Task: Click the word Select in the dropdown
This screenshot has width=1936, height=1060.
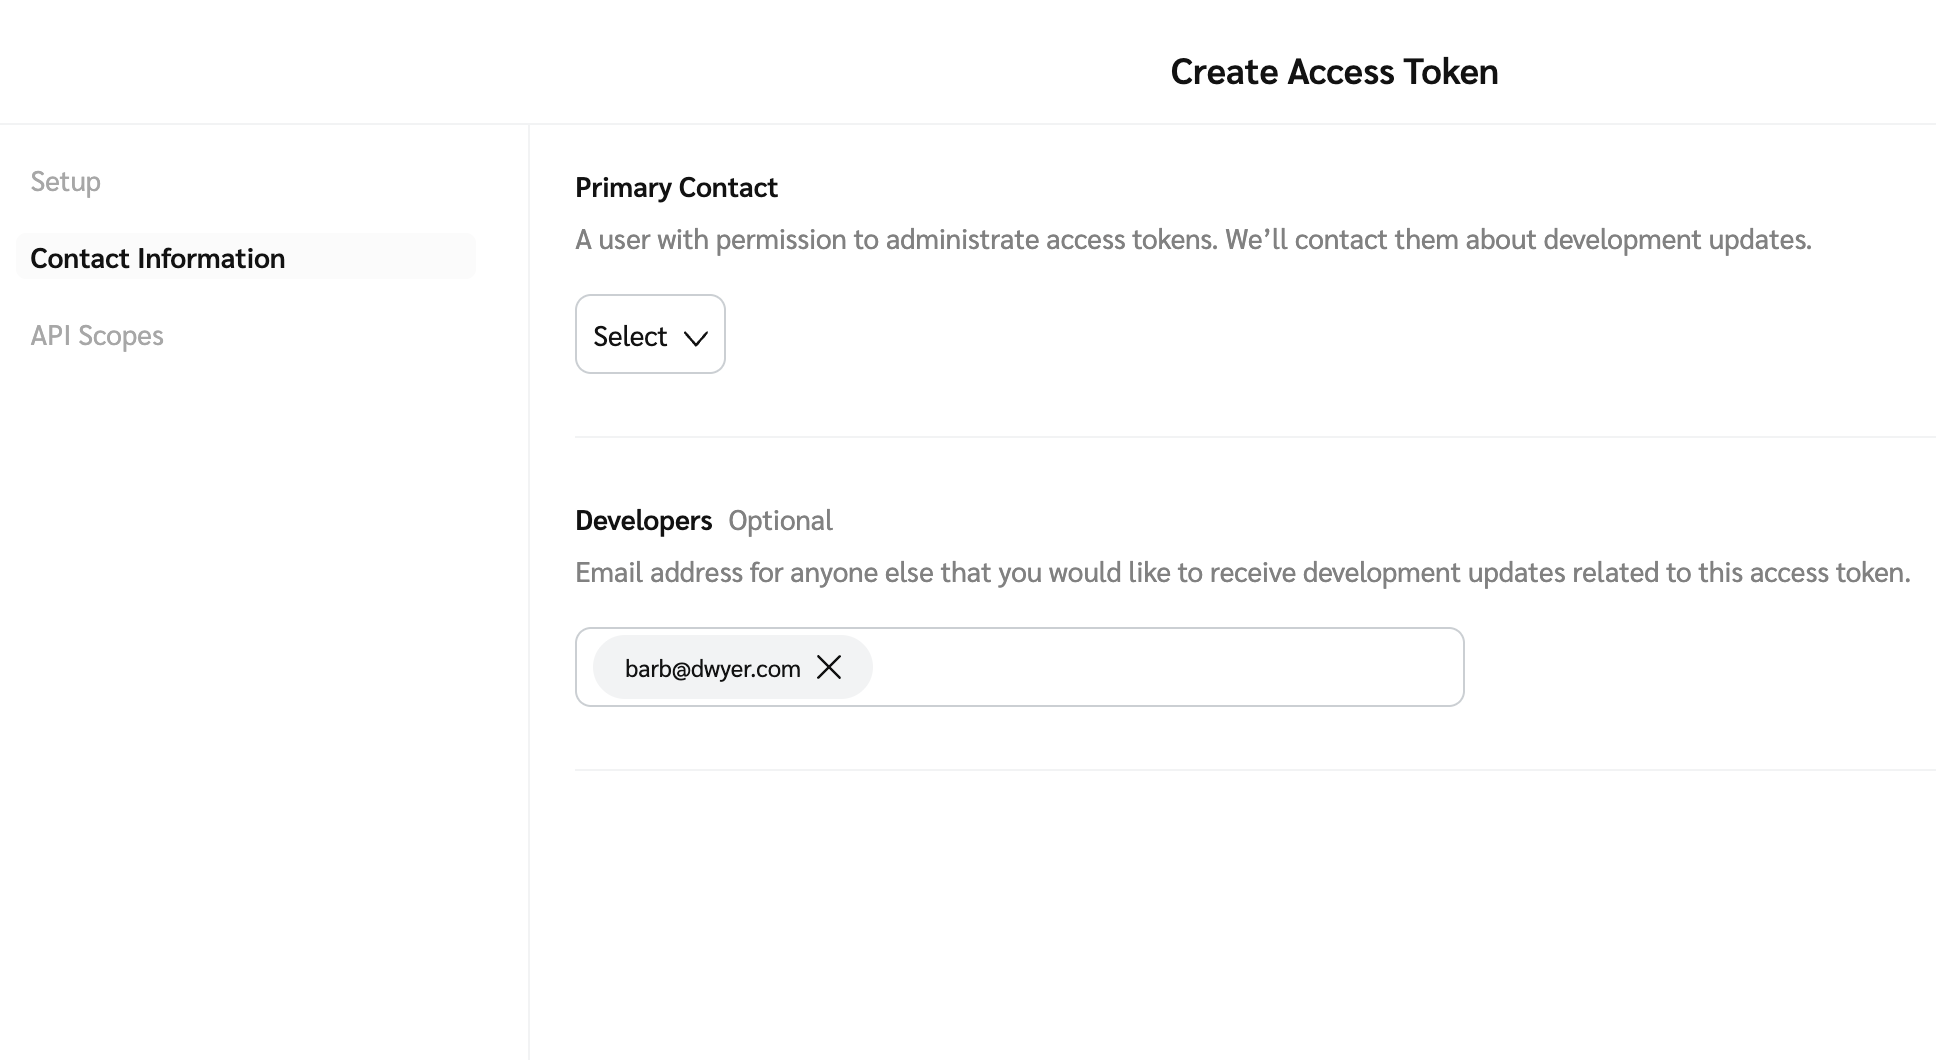Action: [630, 337]
